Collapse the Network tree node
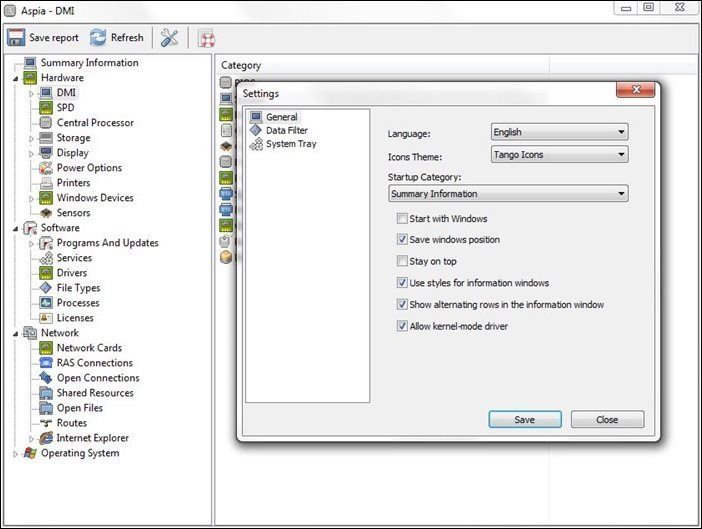Screen dimensions: 702x529 [16, 334]
